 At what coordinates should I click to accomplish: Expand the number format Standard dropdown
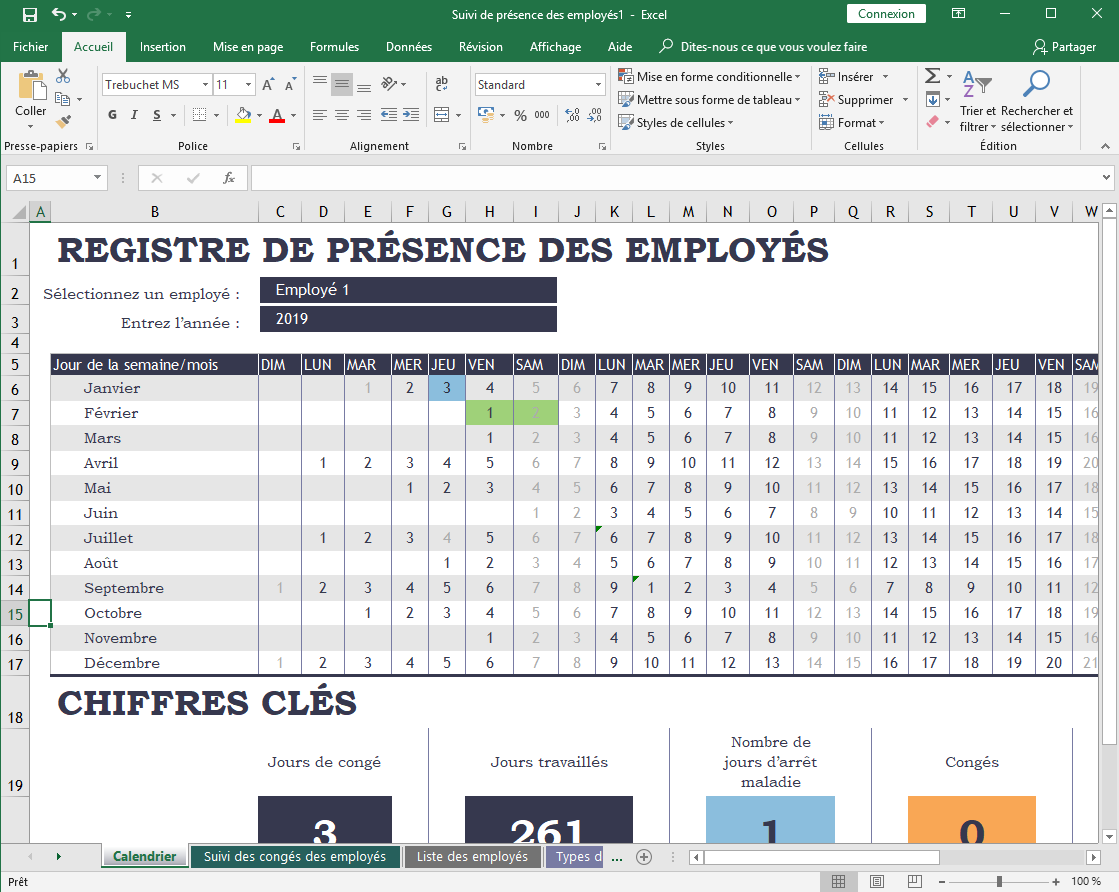(598, 85)
